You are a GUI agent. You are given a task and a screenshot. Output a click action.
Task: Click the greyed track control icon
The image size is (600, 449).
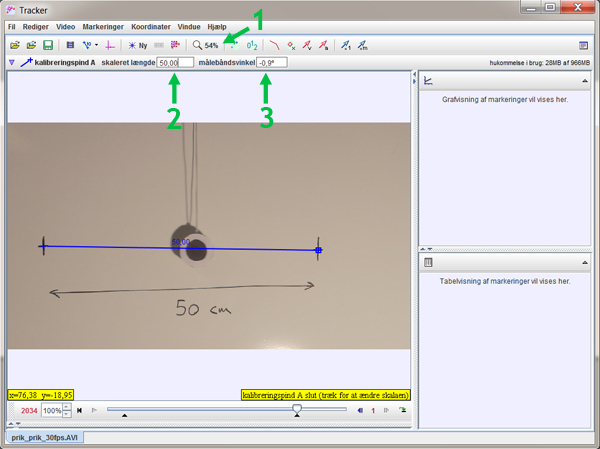click(159, 45)
